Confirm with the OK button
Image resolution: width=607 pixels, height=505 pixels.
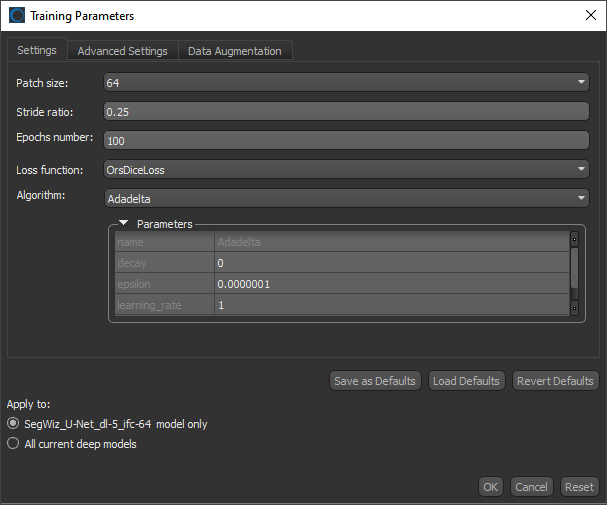pos(490,487)
